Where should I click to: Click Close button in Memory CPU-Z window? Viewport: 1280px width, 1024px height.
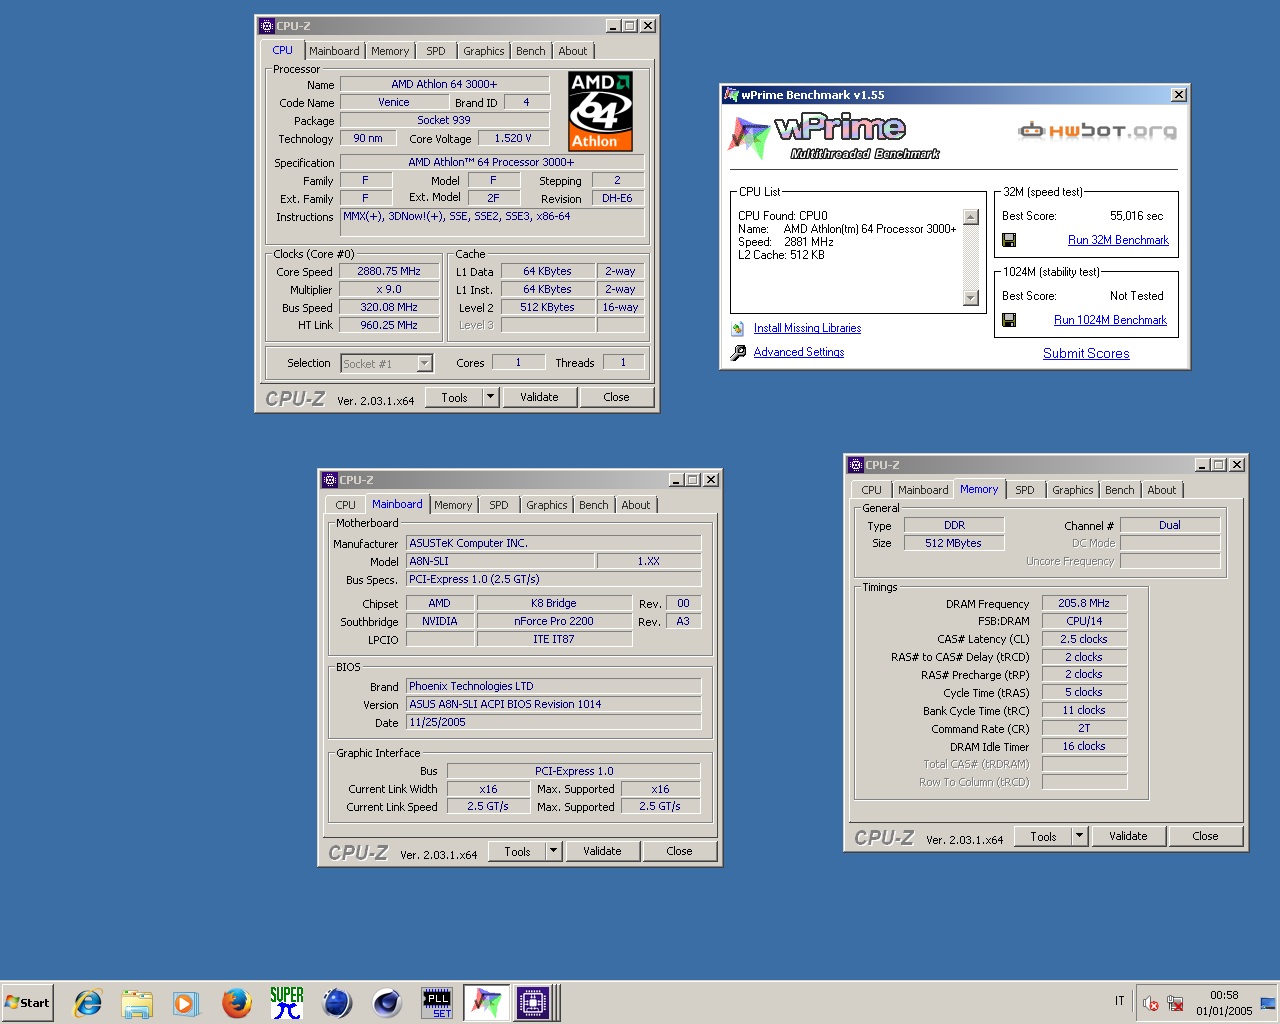tap(1205, 836)
